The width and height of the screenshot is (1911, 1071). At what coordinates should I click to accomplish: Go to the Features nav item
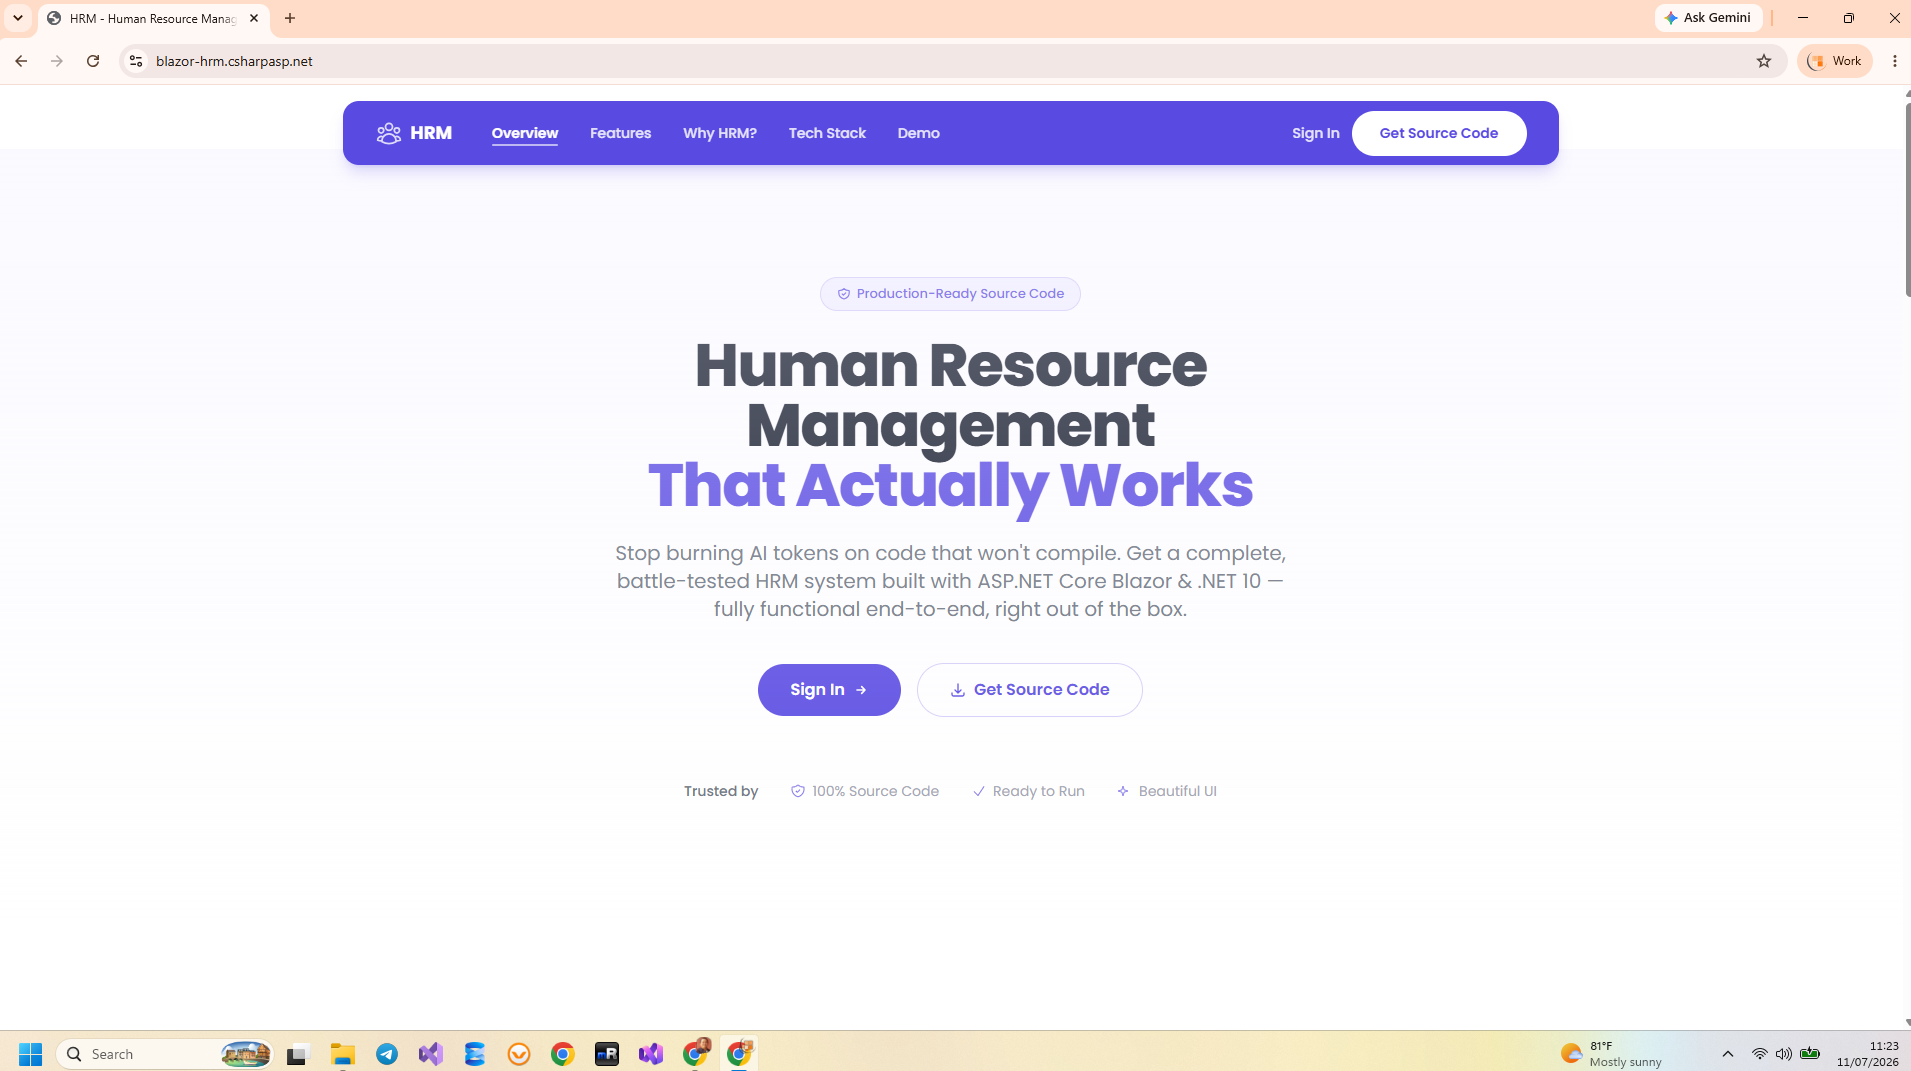620,133
